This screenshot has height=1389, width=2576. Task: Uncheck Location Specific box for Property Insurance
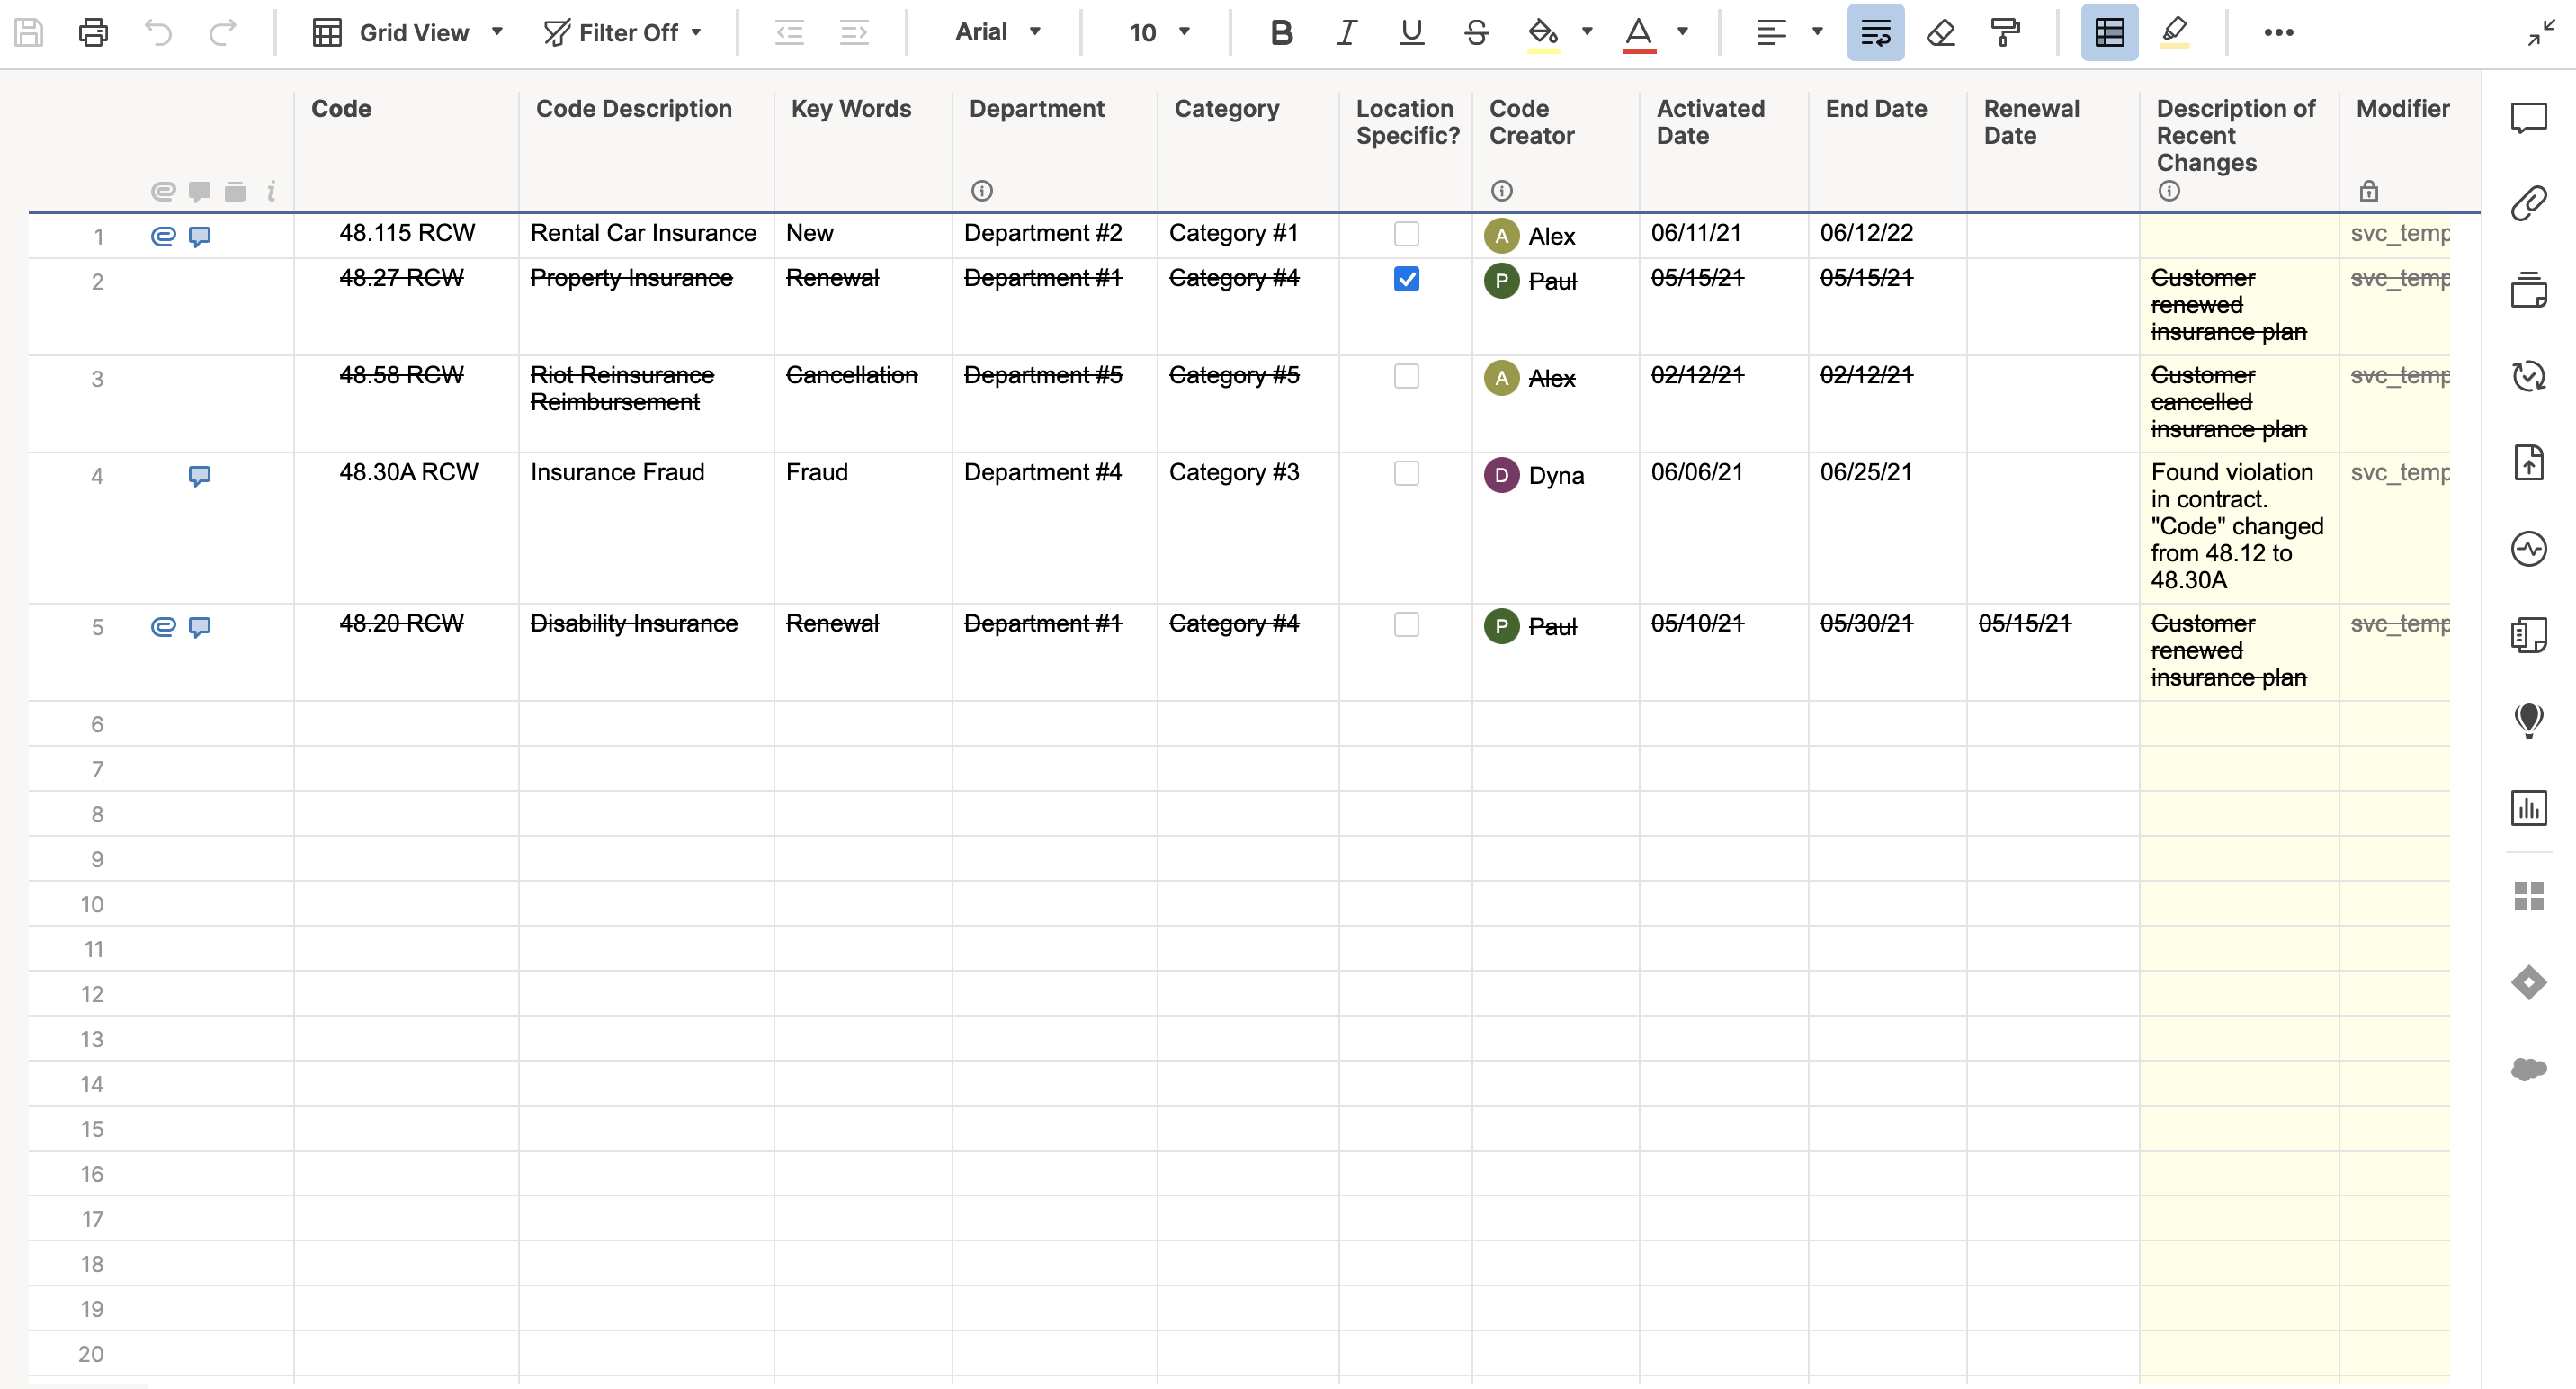1406,279
